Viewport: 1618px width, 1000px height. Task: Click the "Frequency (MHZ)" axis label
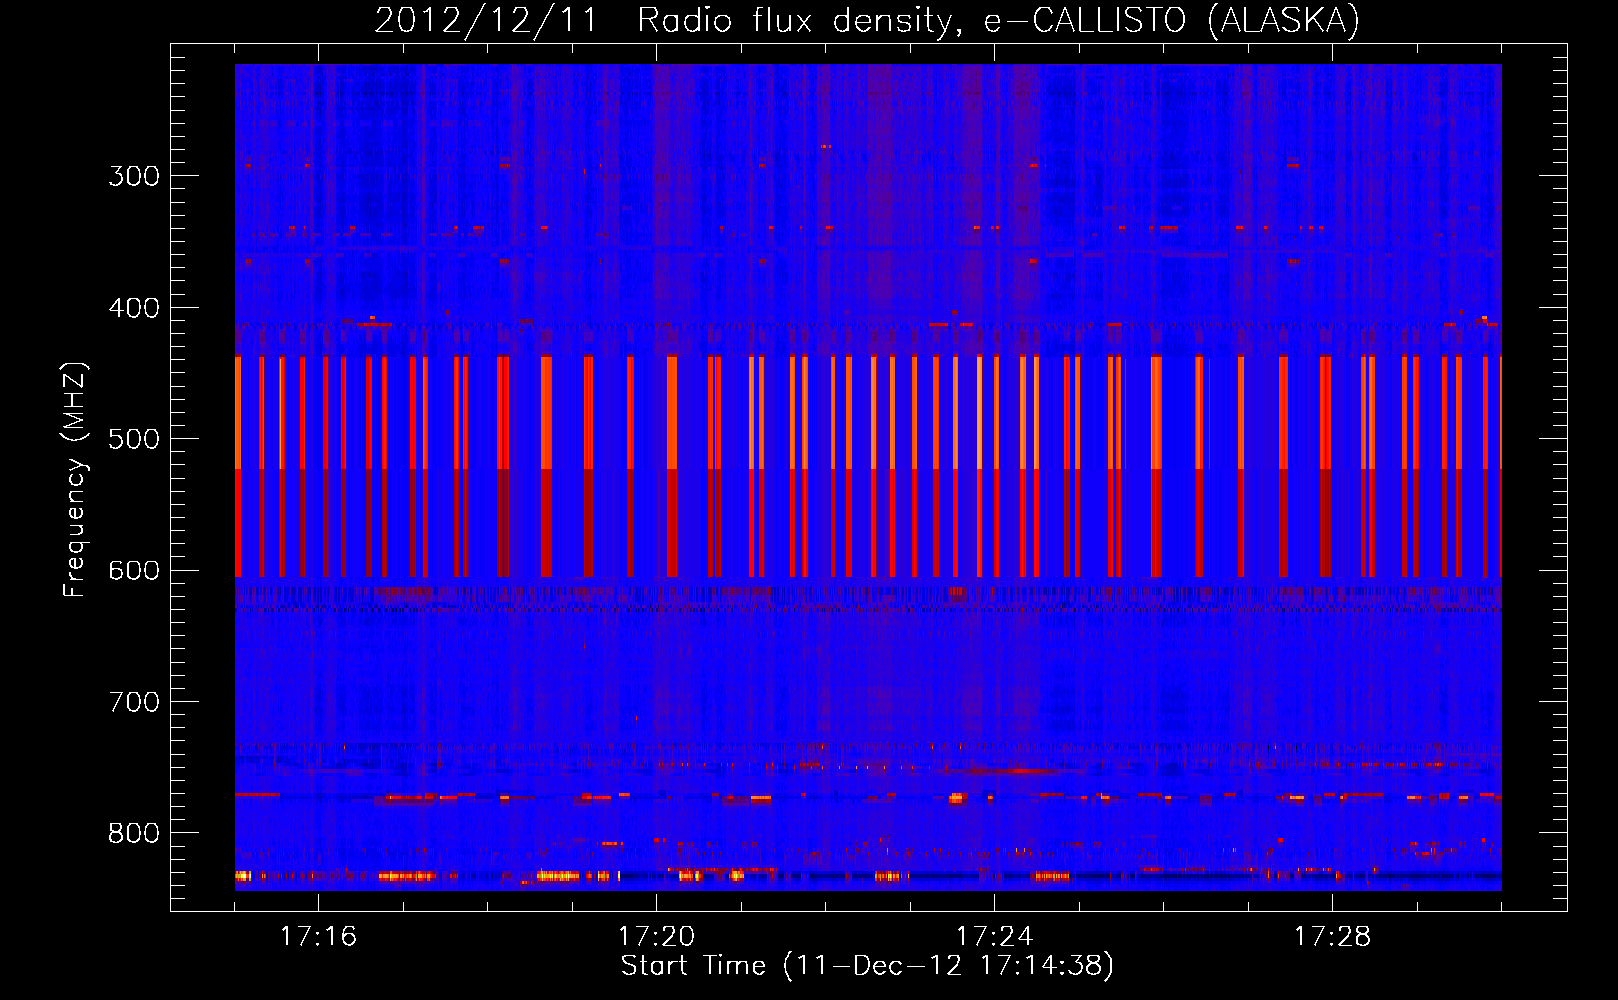[75, 479]
